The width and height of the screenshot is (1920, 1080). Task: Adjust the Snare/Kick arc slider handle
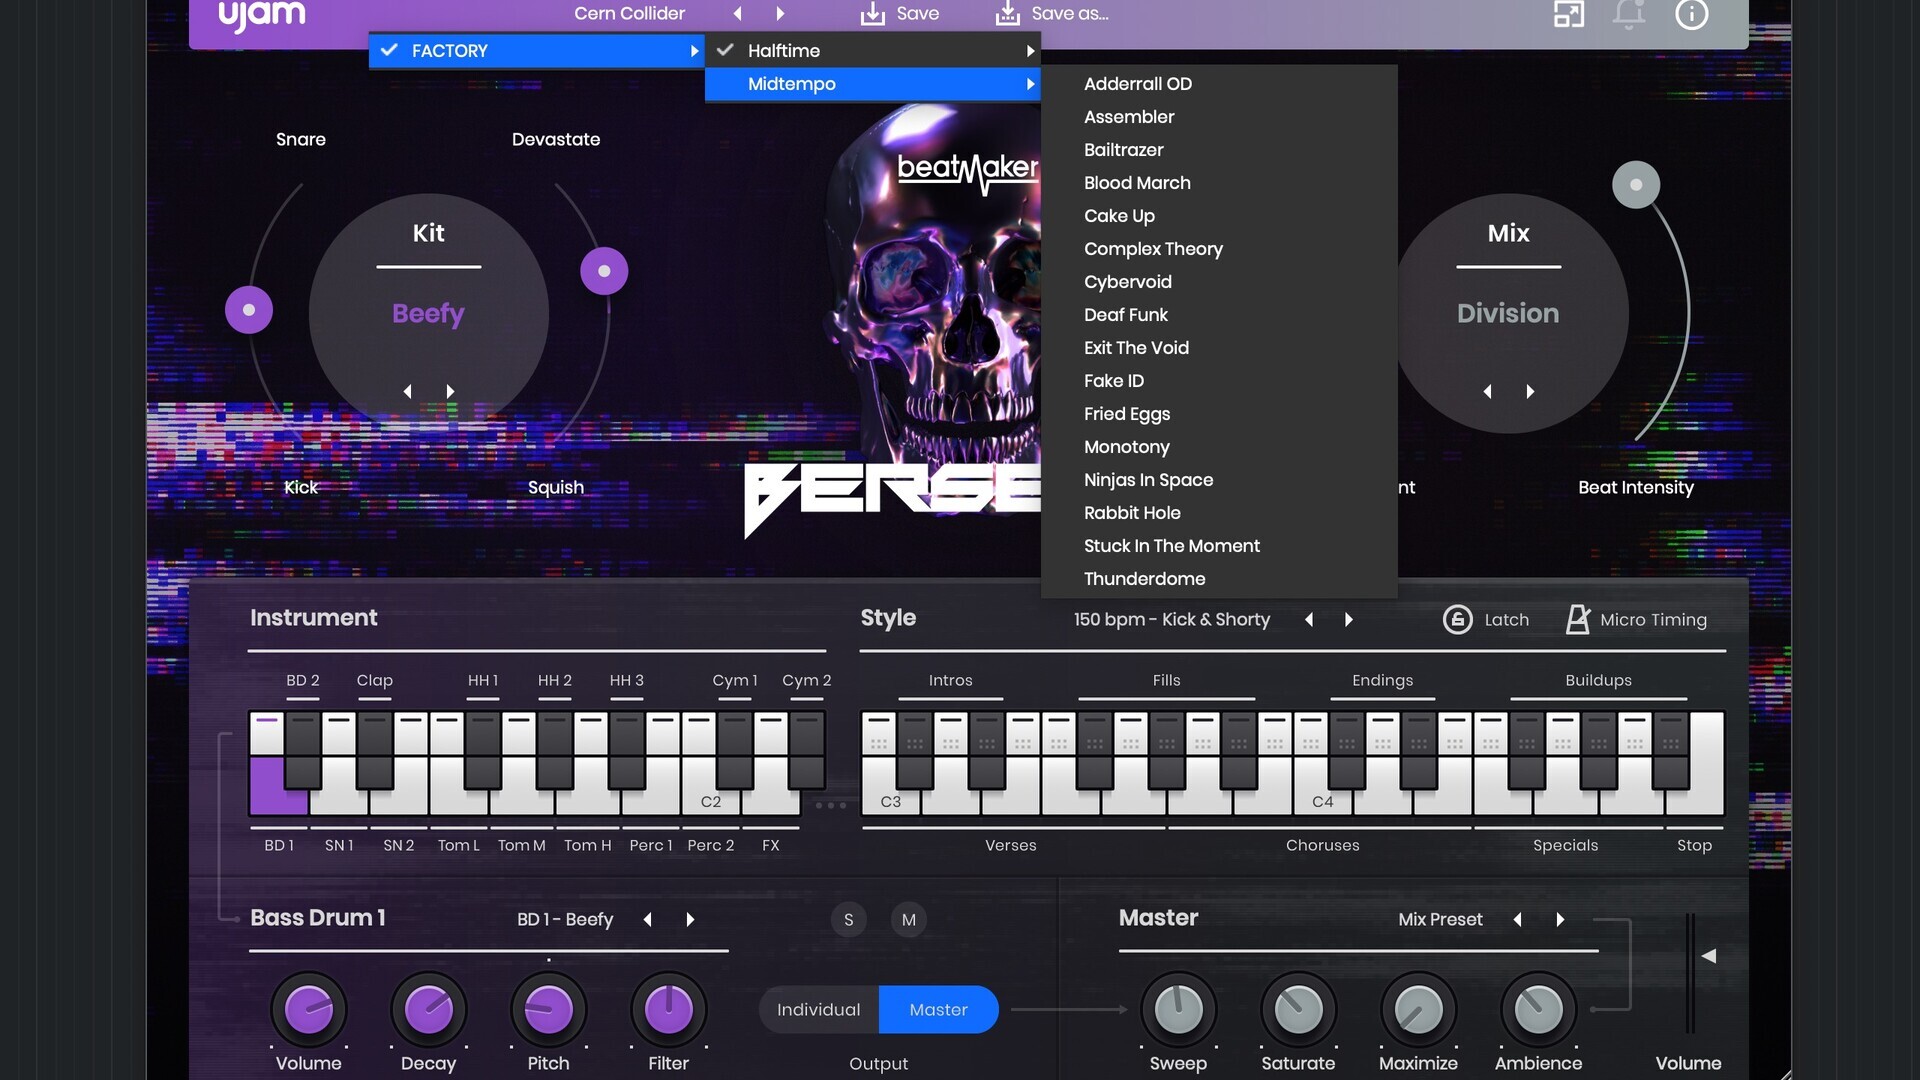coord(249,310)
